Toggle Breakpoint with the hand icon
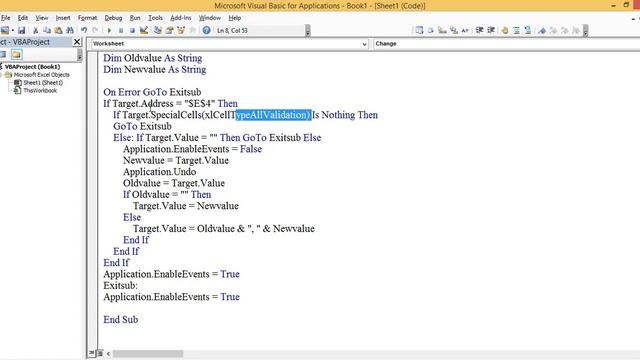The height and width of the screenshot is (360, 640). [505, 30]
